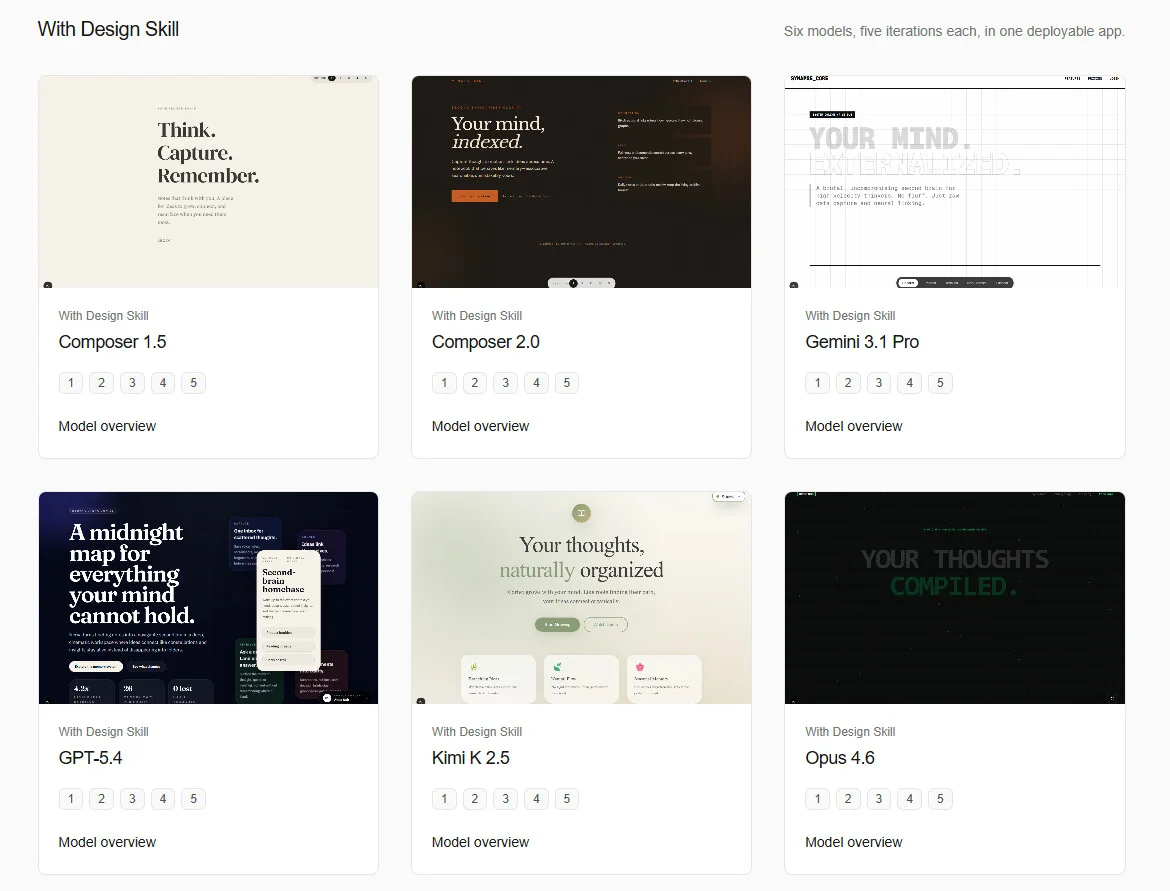Select iteration 3 for GPT-5.4
The image size is (1170, 891).
point(132,799)
